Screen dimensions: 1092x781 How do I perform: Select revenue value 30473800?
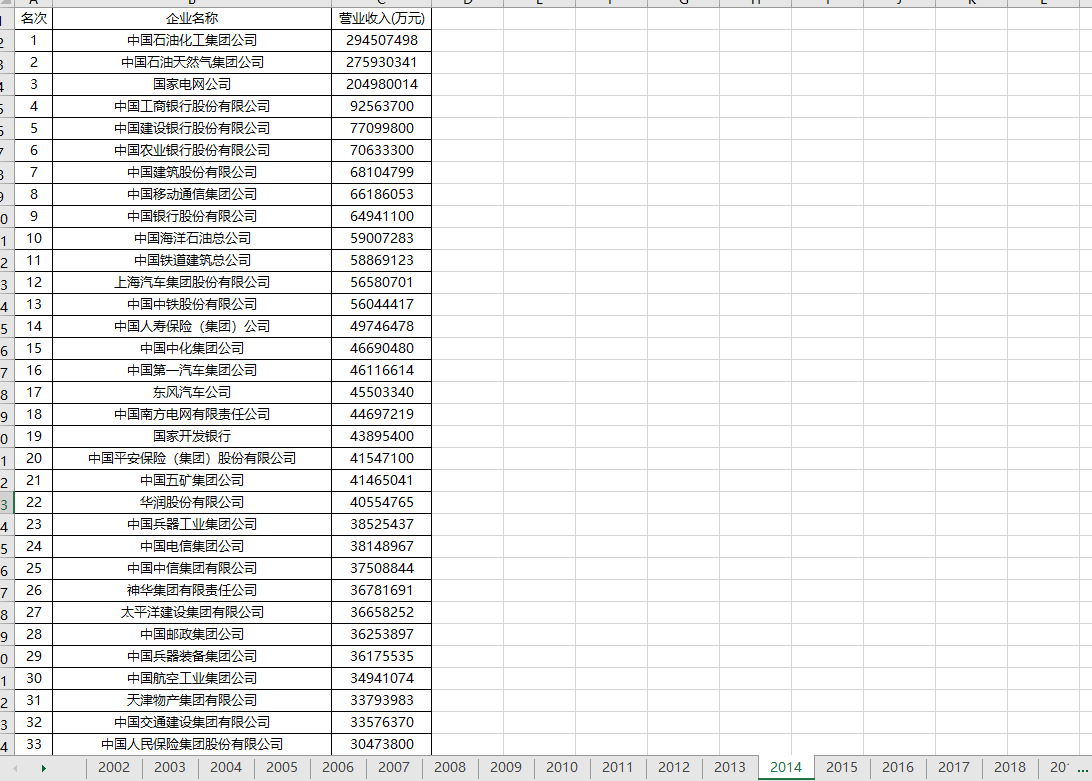382,744
